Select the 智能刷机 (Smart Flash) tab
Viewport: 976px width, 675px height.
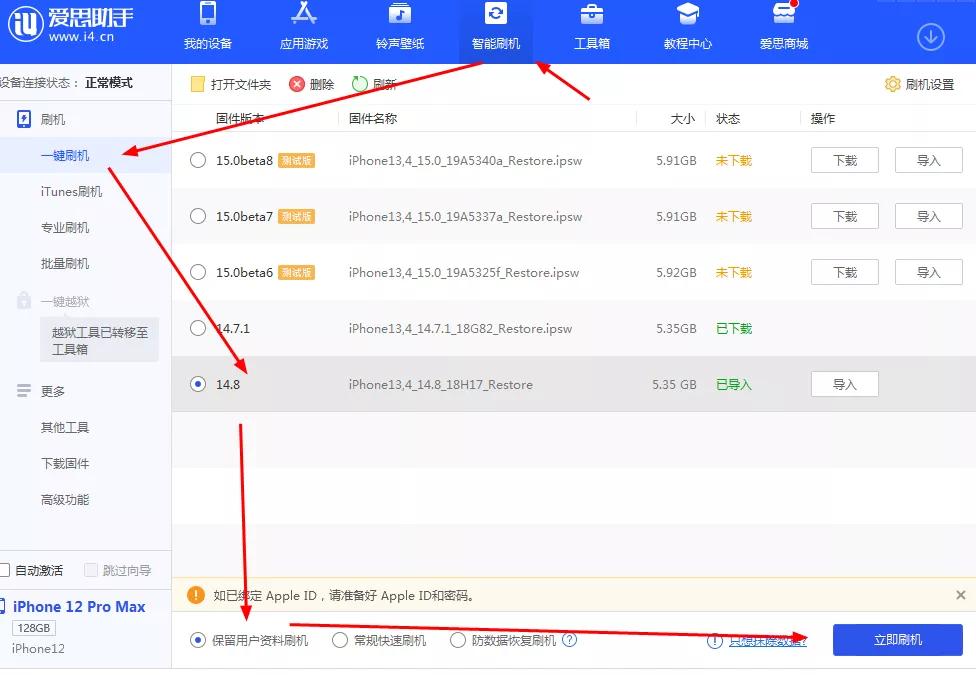tap(495, 30)
